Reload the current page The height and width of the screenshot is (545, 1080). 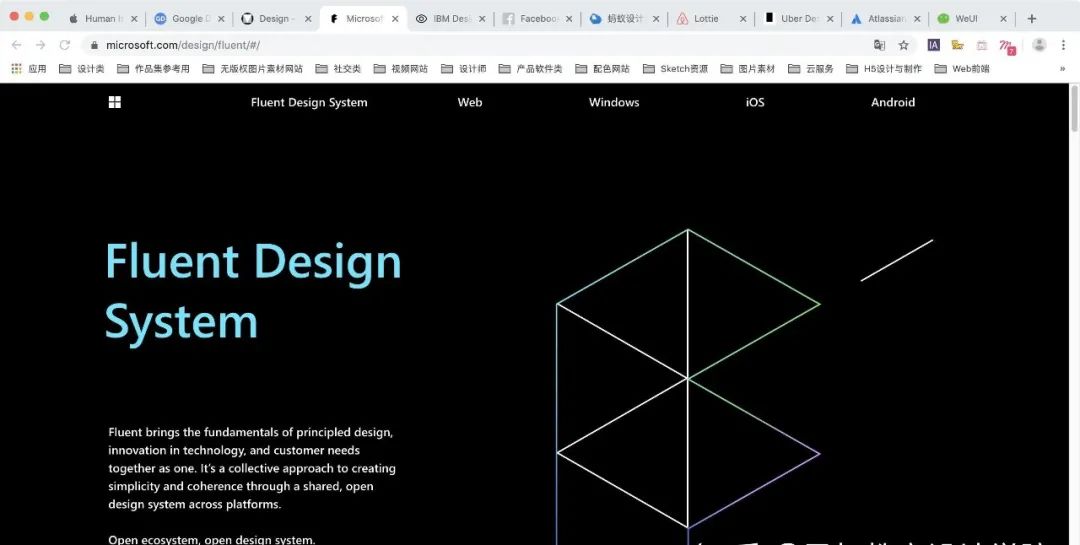click(65, 45)
